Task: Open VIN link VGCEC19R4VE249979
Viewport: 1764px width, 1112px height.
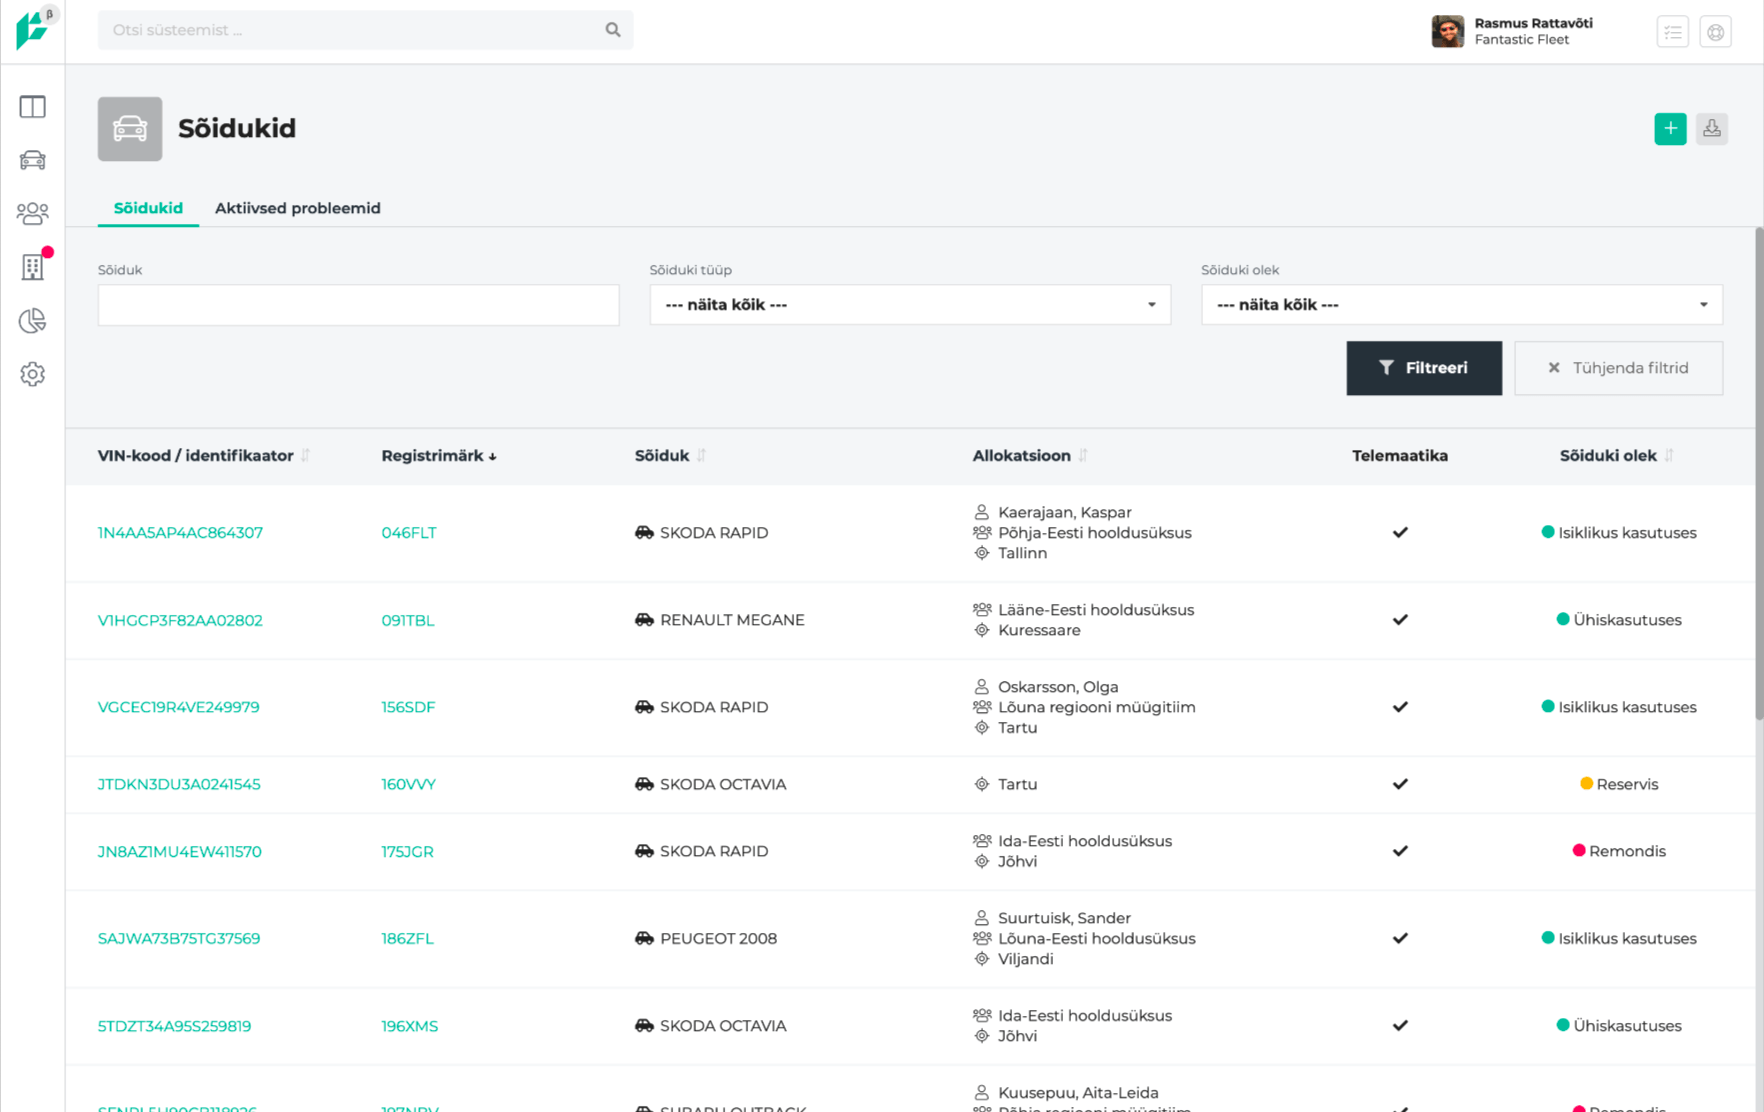Action: 179,707
